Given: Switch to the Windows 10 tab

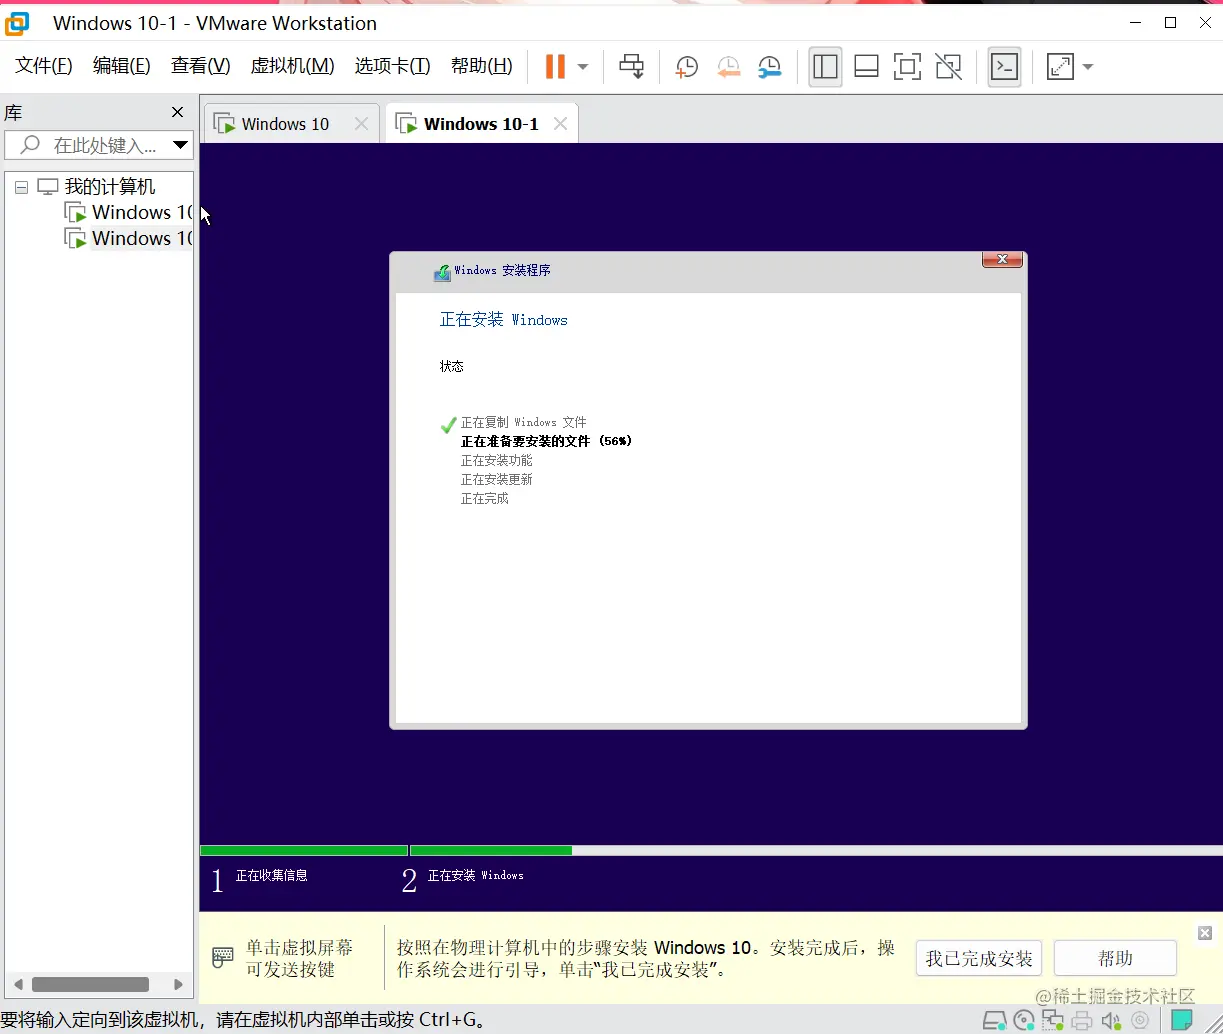Looking at the screenshot, I should [285, 124].
